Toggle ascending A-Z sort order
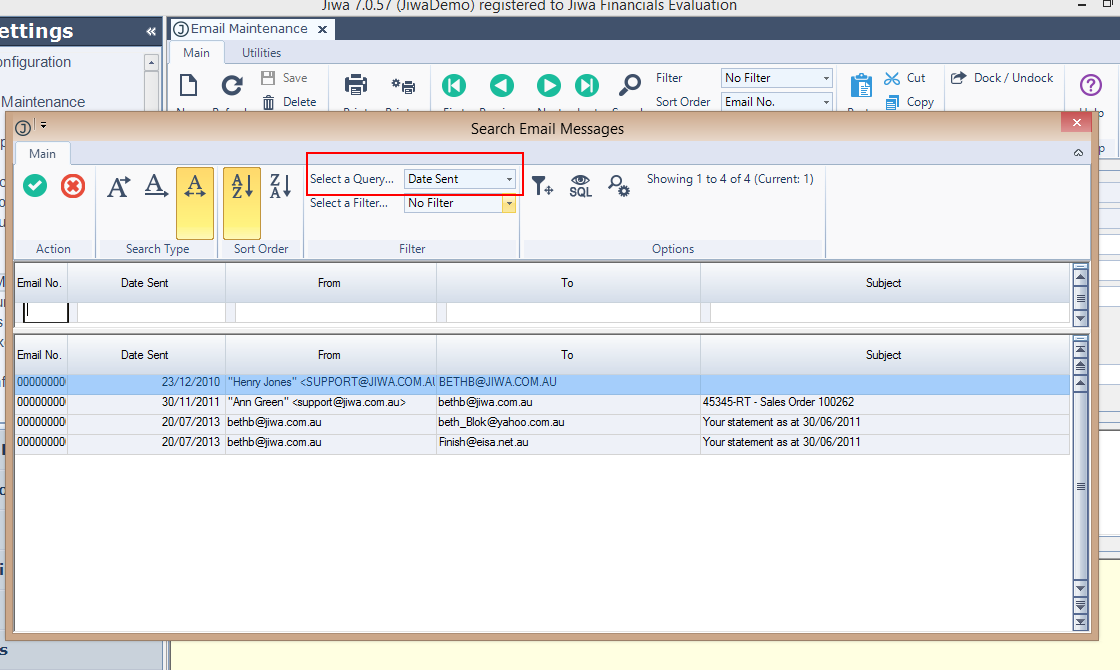 click(242, 186)
